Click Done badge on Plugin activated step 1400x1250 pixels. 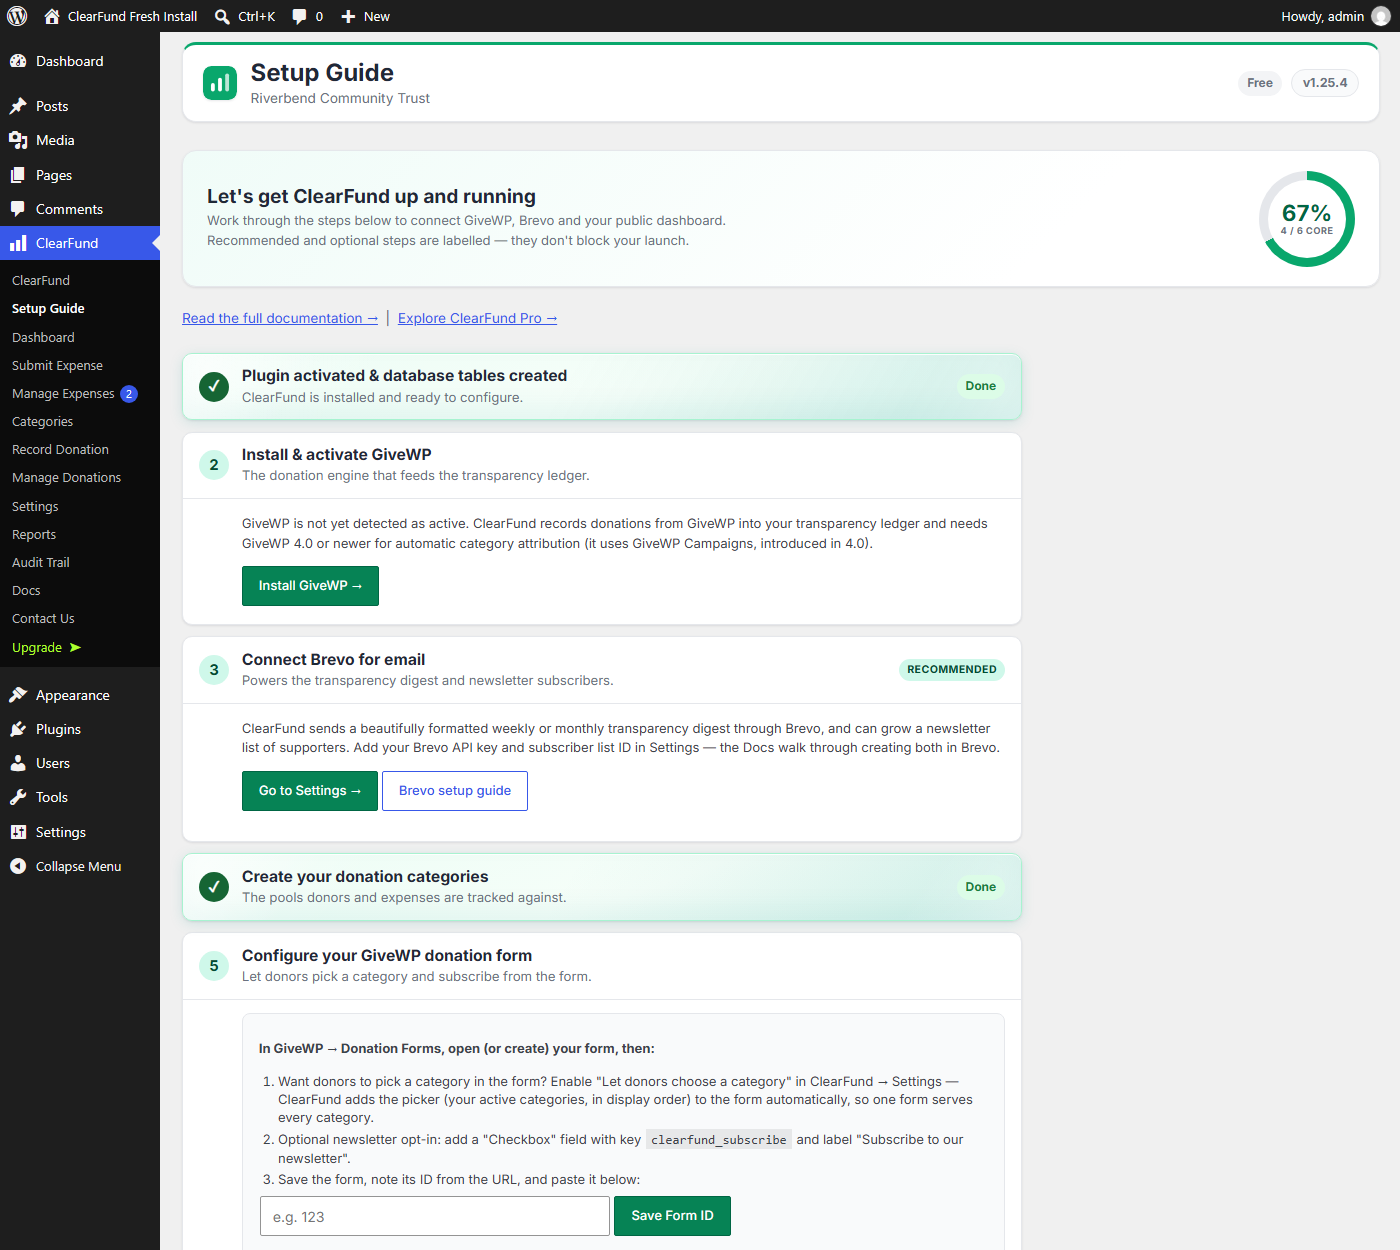pos(981,386)
